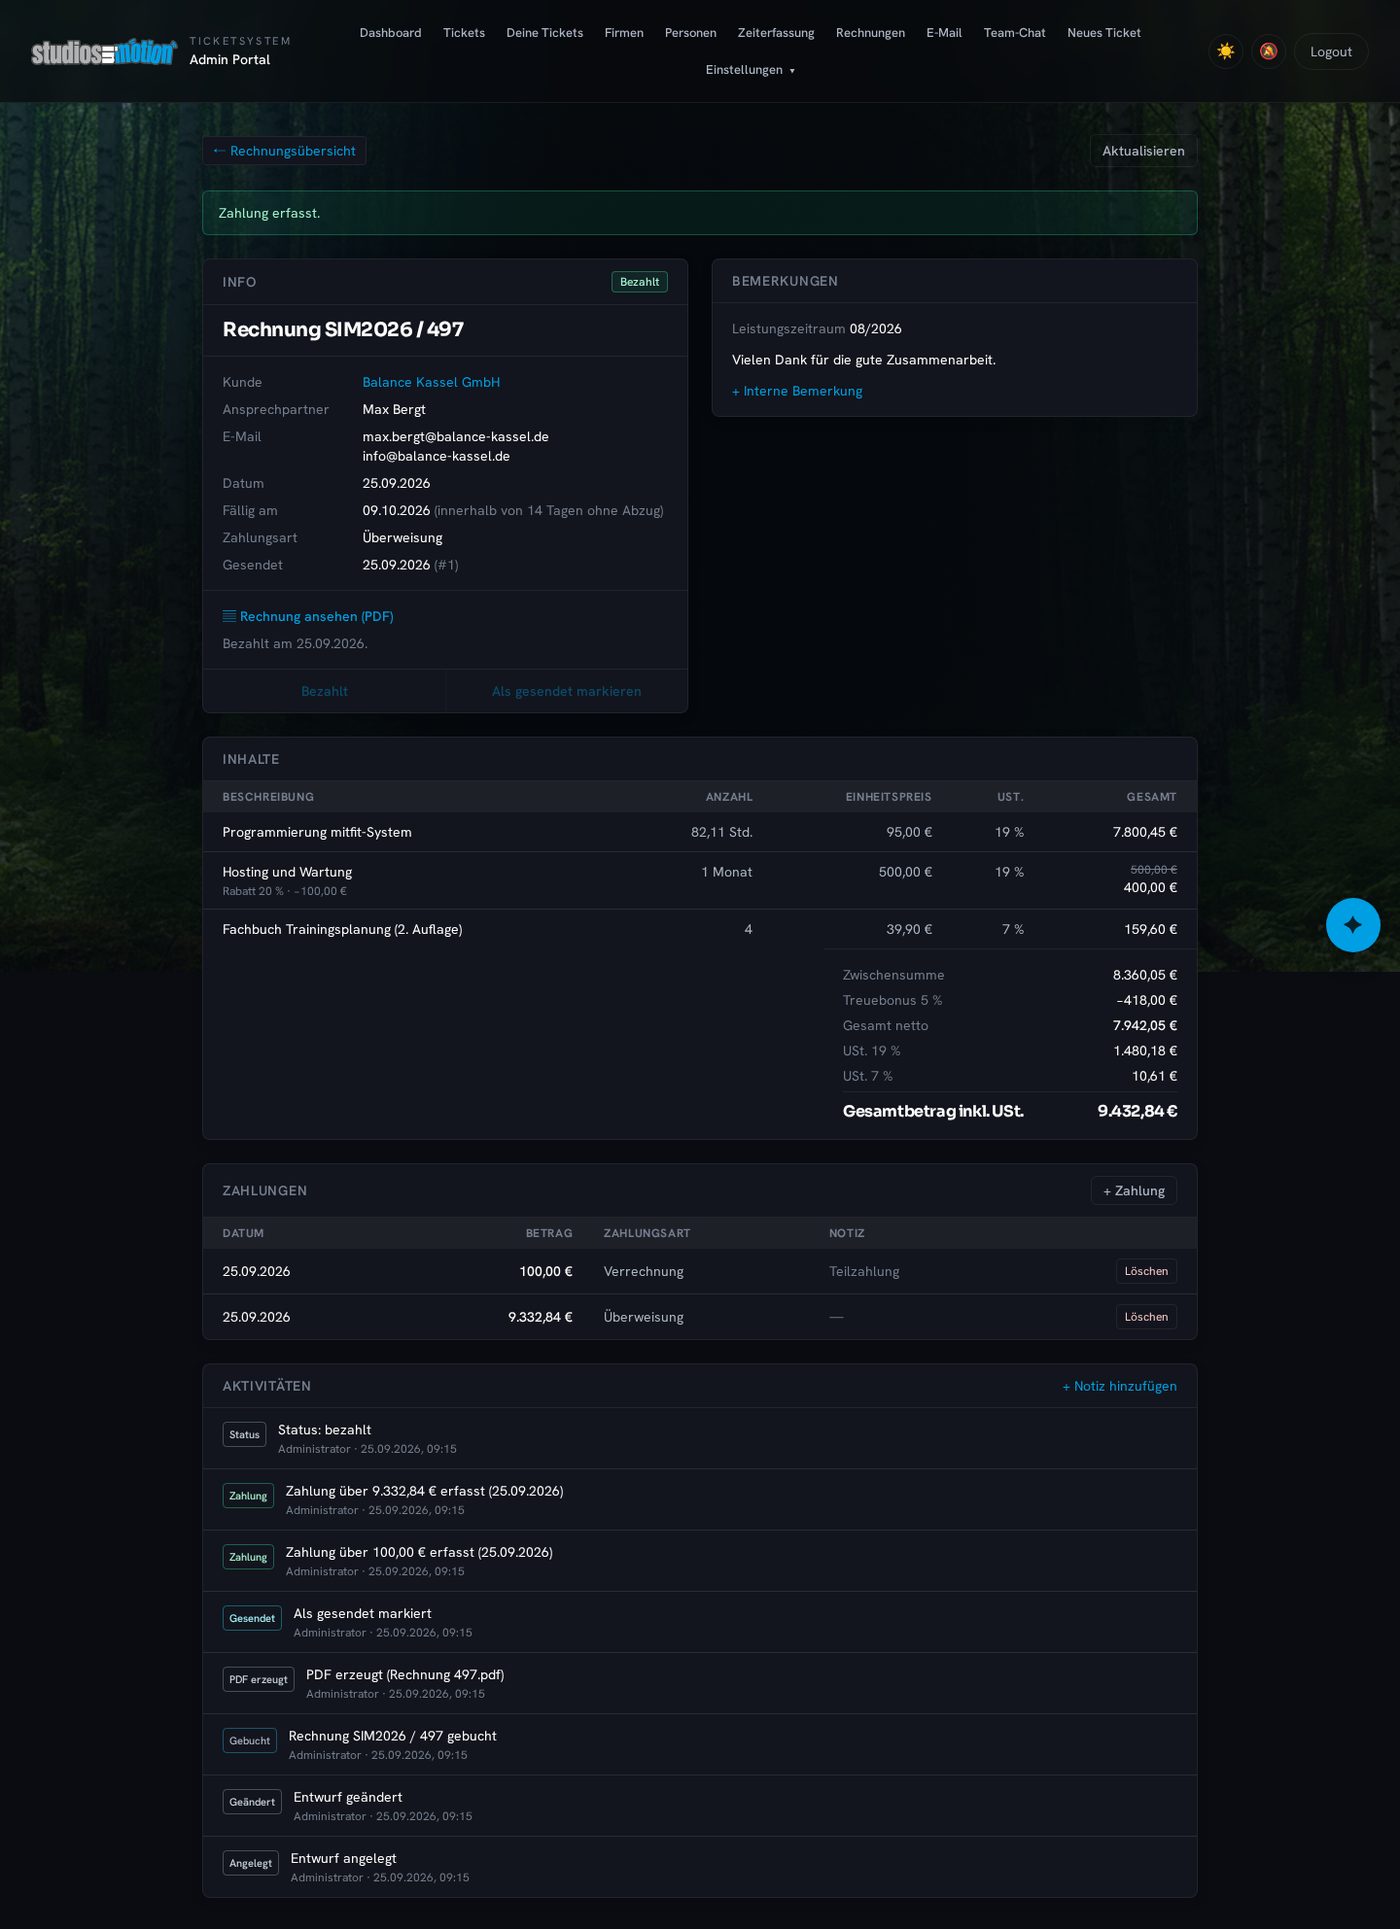This screenshot has height=1929, width=1400.
Task: Open Rechnungen in the top navigation
Action: [x=870, y=33]
